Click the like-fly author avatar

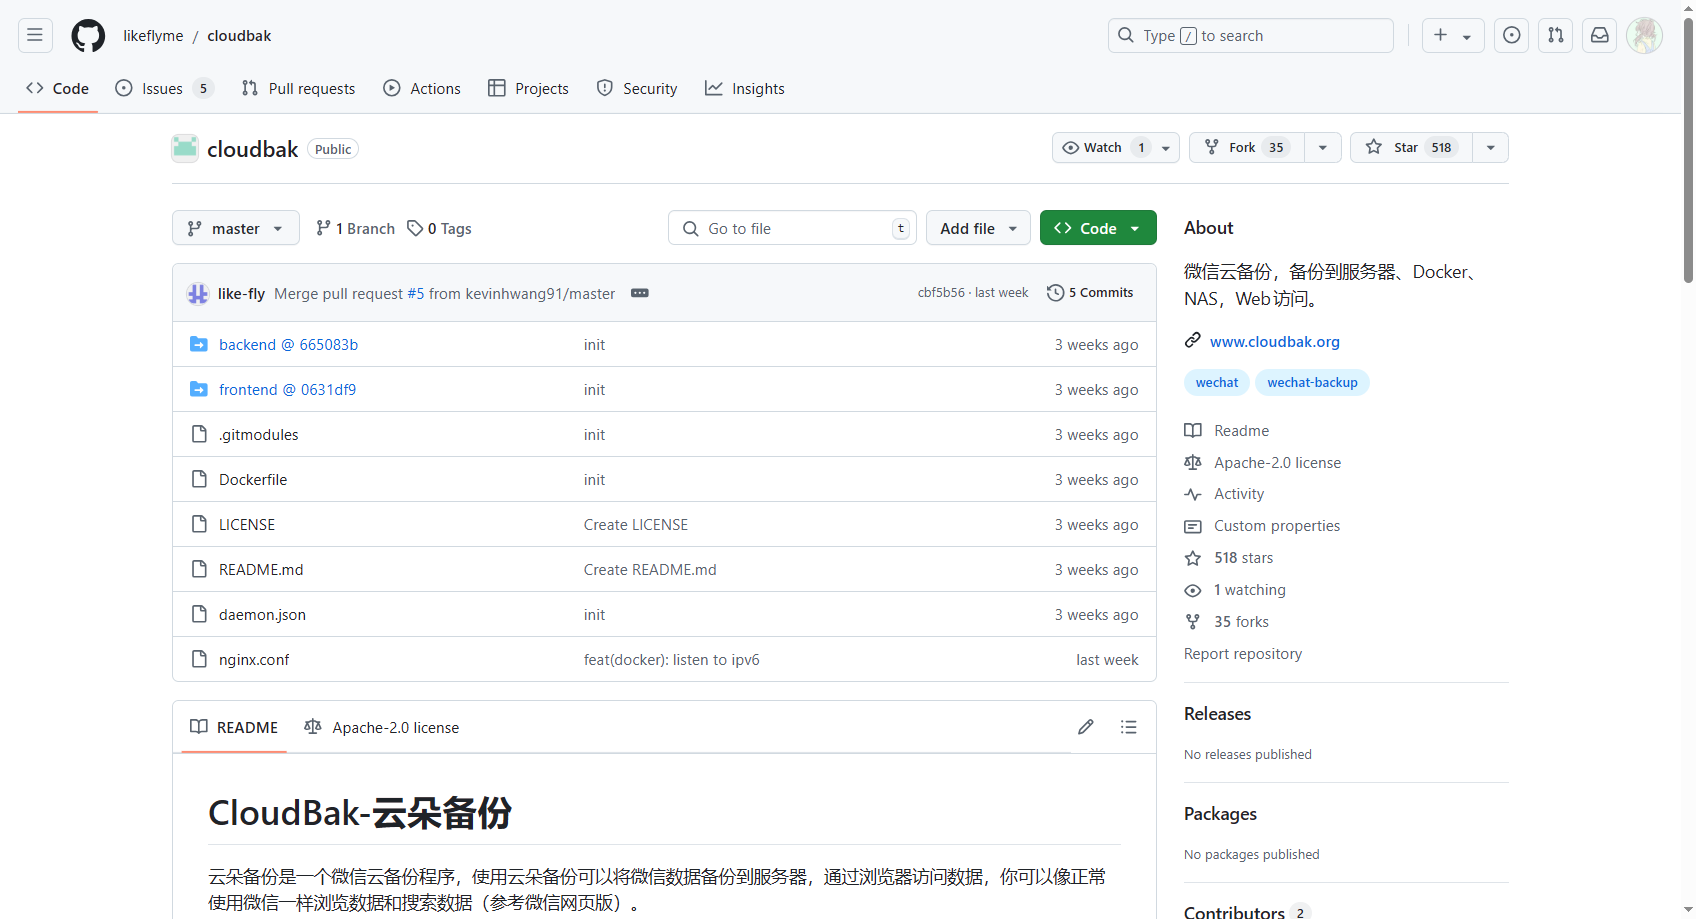(x=198, y=293)
